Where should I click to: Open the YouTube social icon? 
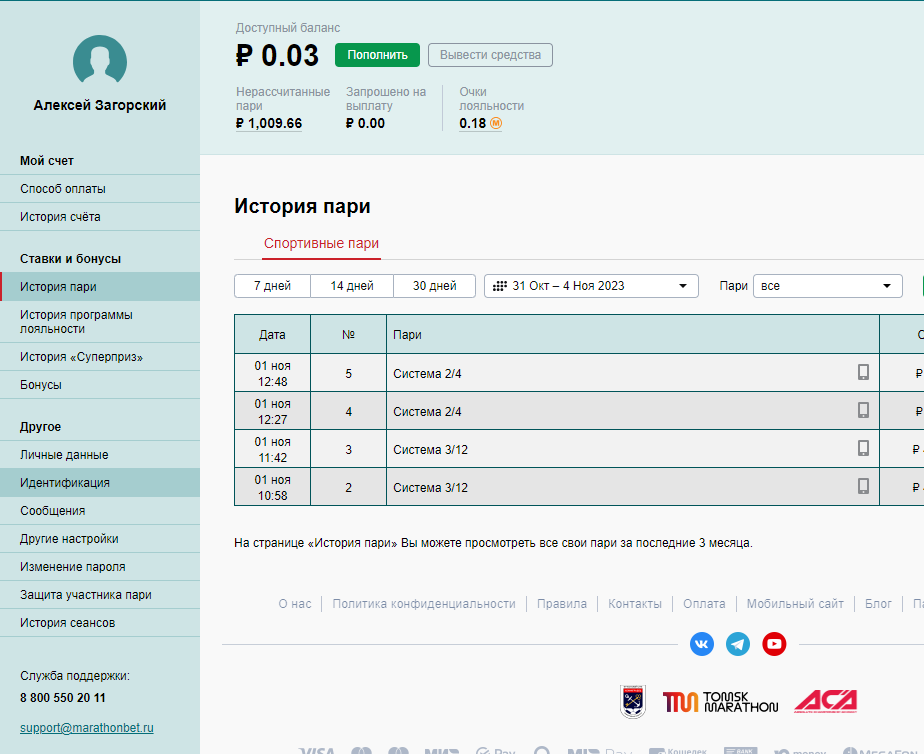point(774,644)
